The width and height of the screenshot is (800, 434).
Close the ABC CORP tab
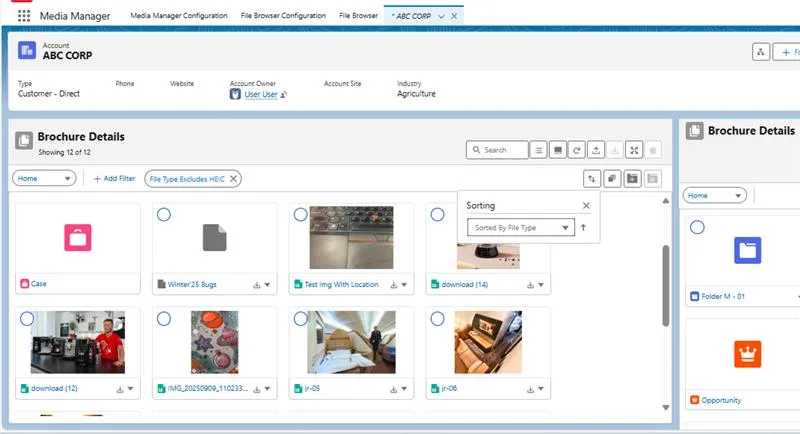tap(454, 16)
